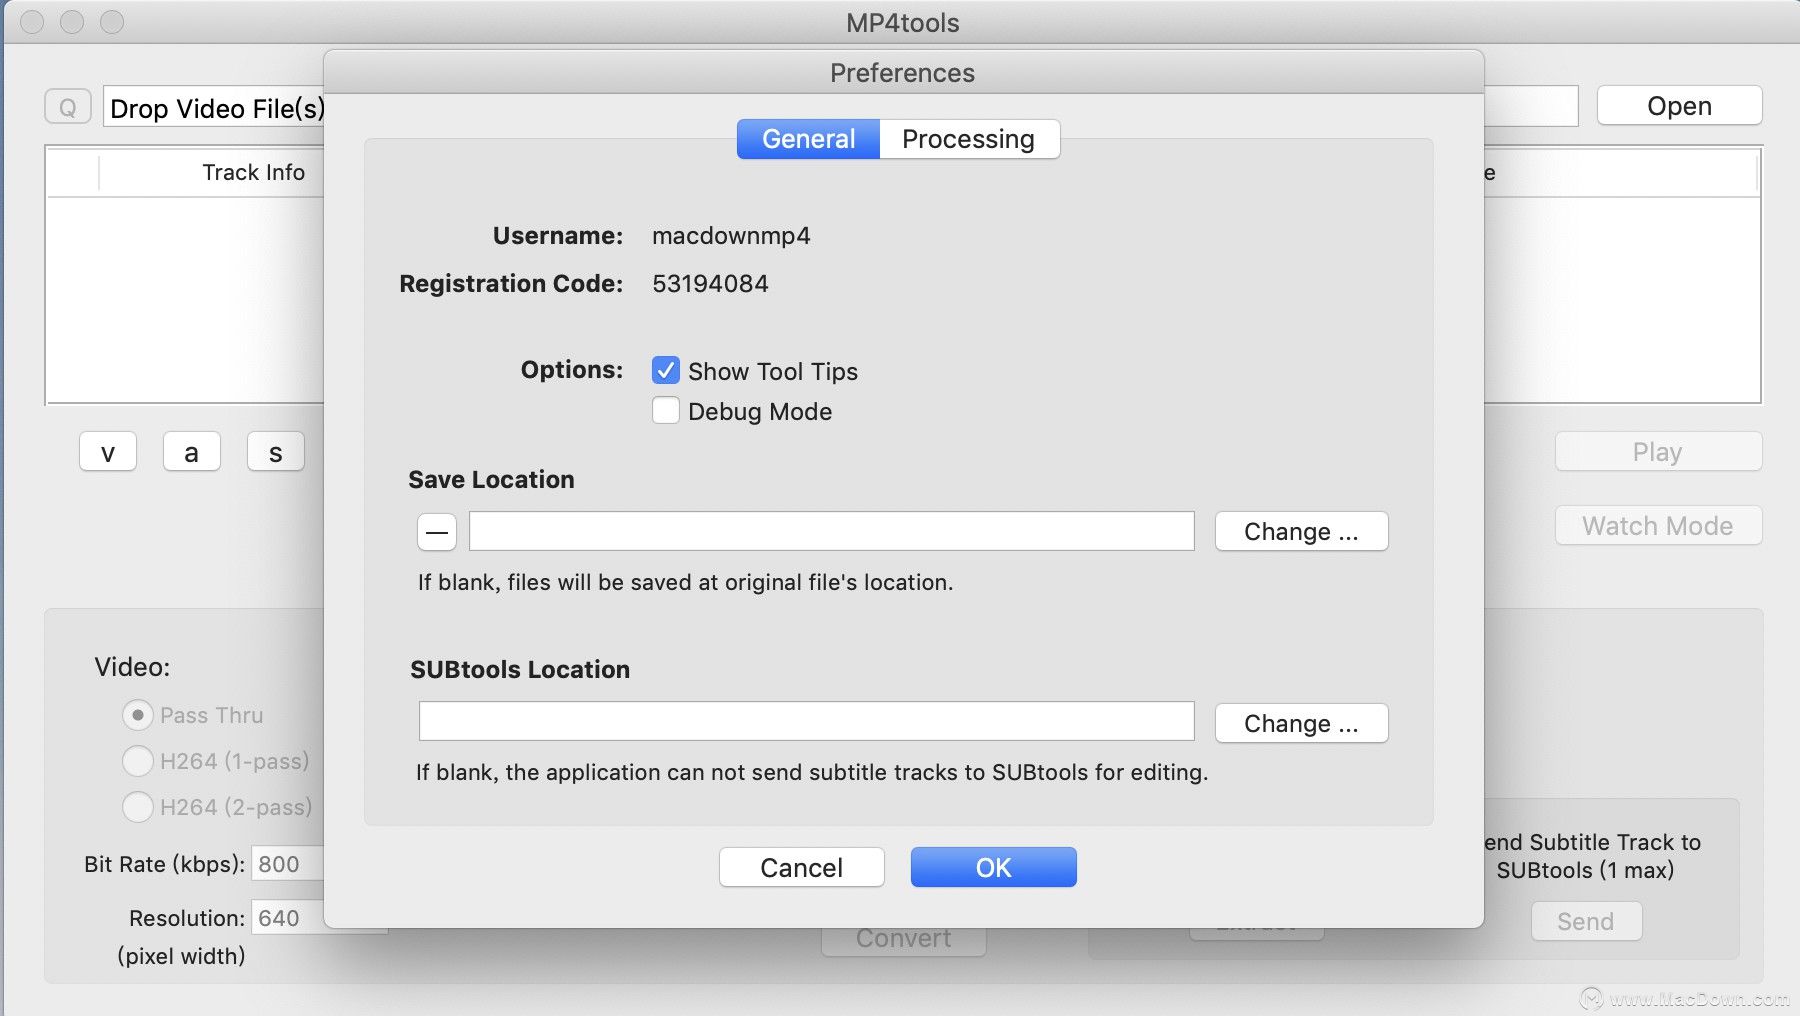
Task: Click the Play button in main window
Action: 1658,452
